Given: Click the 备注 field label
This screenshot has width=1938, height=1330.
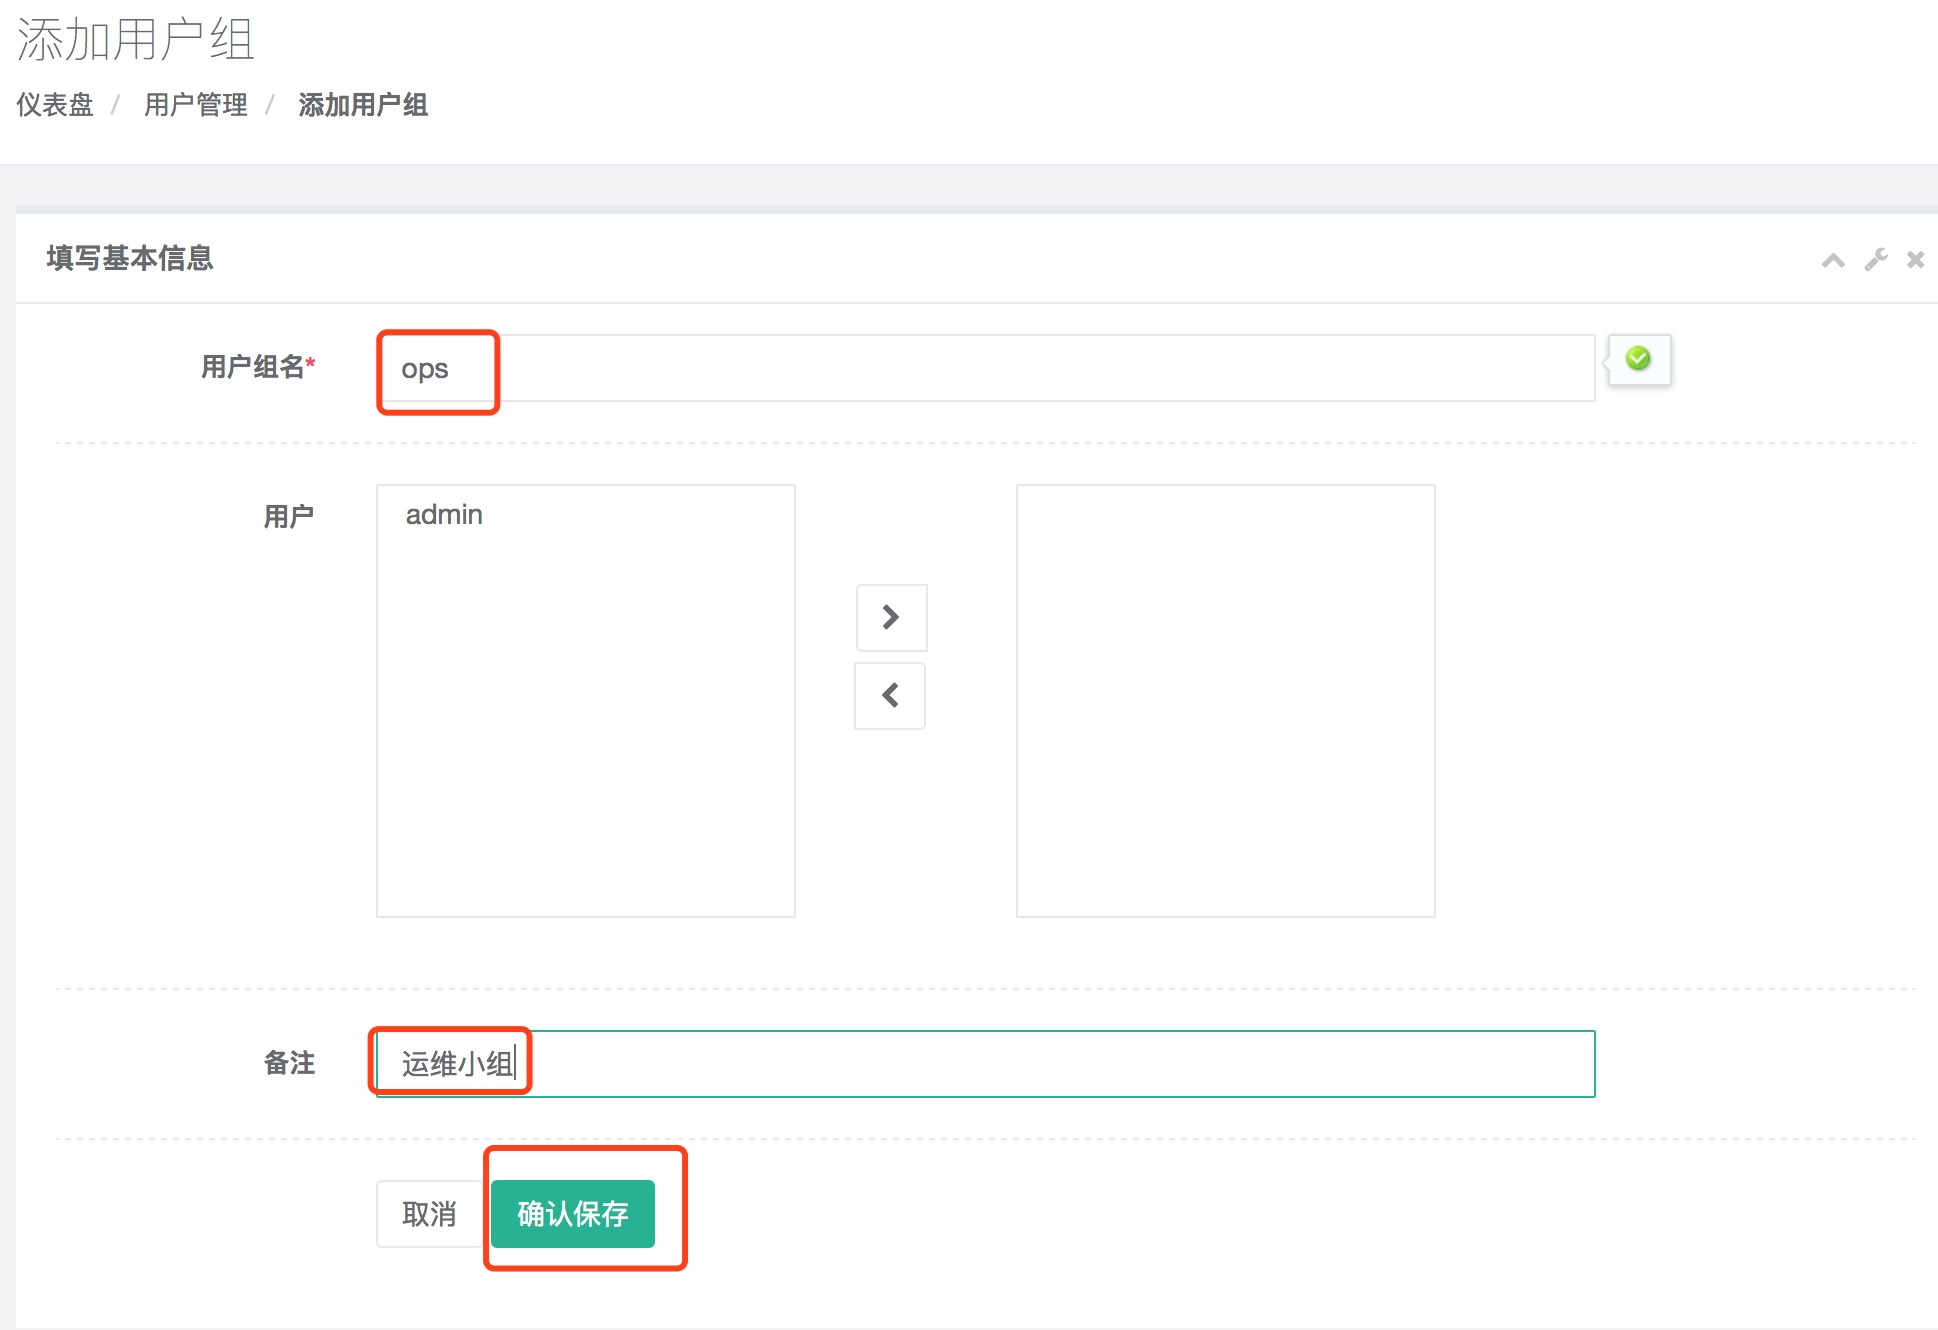Looking at the screenshot, I should pyautogui.click(x=289, y=1063).
